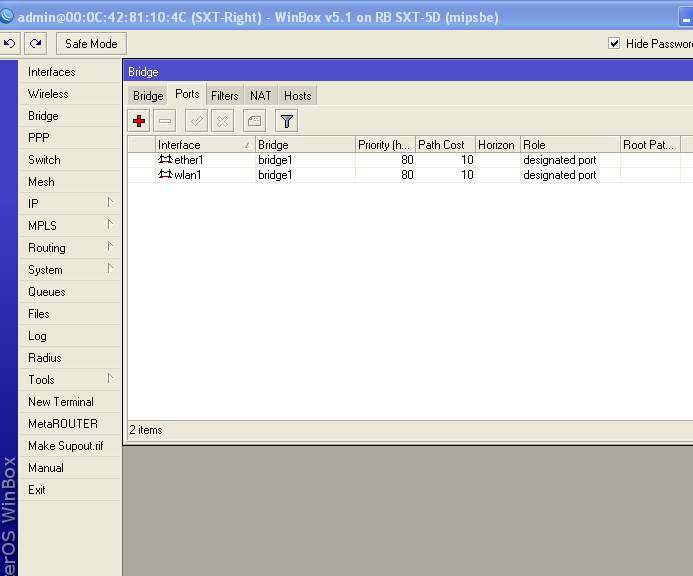Open the Wireless menu item
This screenshot has height=576, width=693.
[x=70, y=94]
